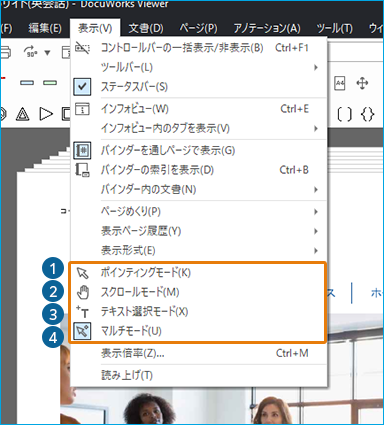384x425 pixels.
Task: Click the four-way move arrows icon
Action: point(362,83)
